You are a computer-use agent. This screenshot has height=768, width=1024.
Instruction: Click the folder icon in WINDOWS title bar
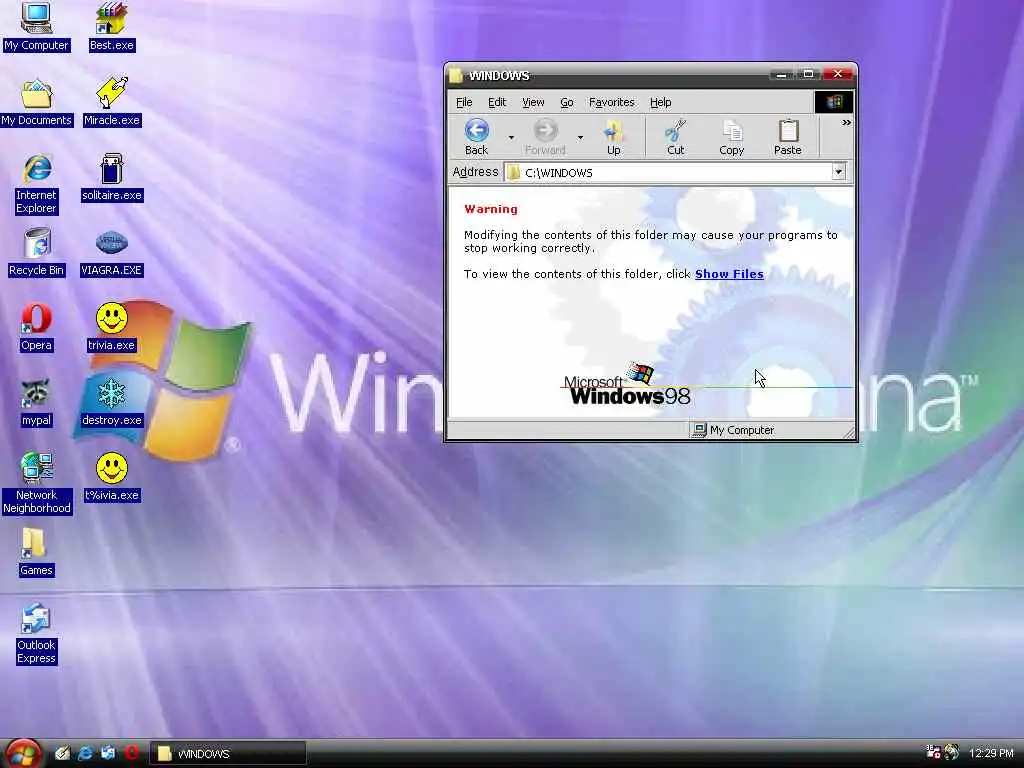(456, 76)
